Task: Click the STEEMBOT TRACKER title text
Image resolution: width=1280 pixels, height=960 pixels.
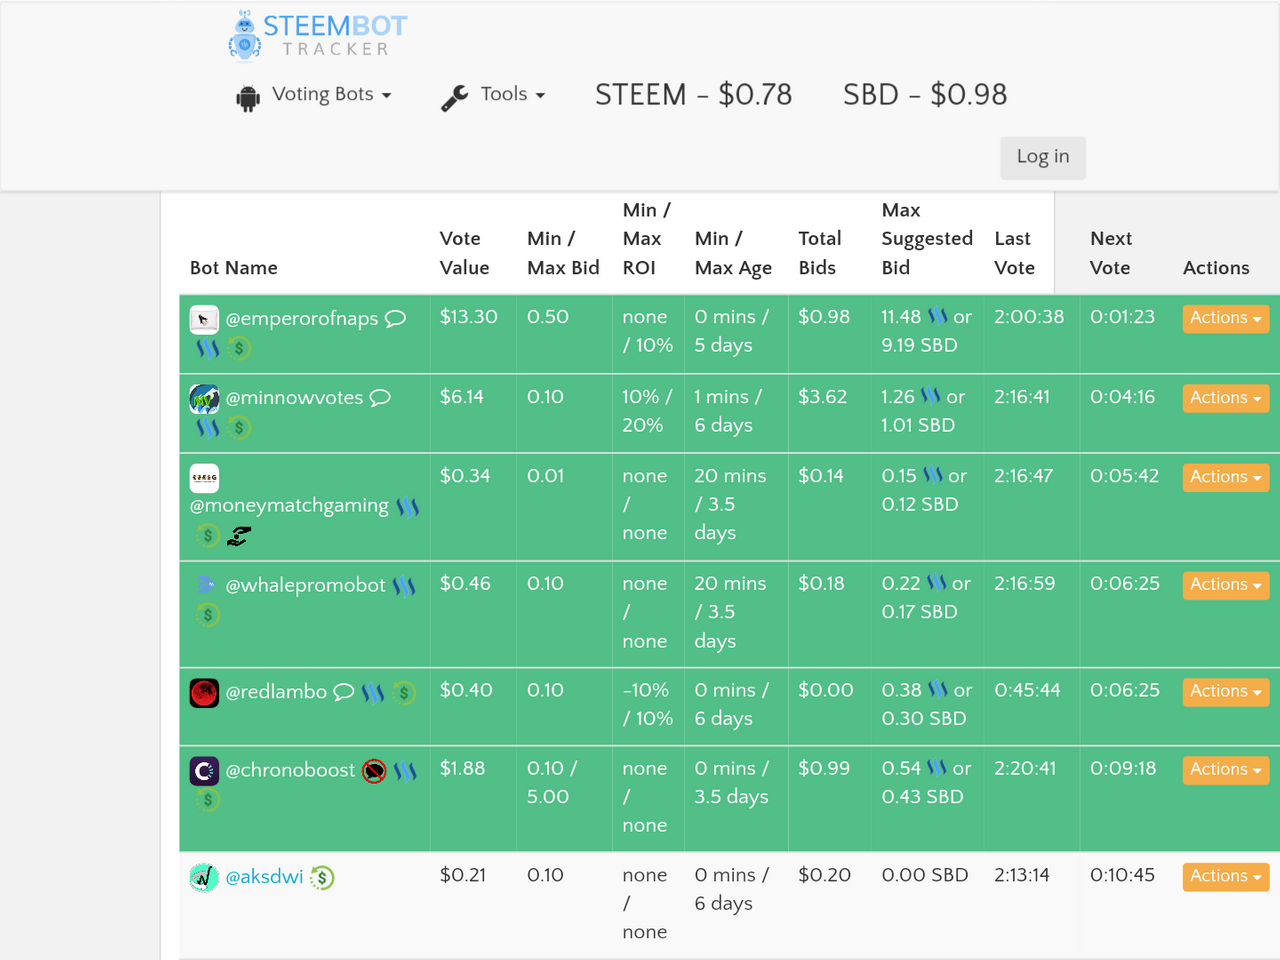Action: [335, 35]
